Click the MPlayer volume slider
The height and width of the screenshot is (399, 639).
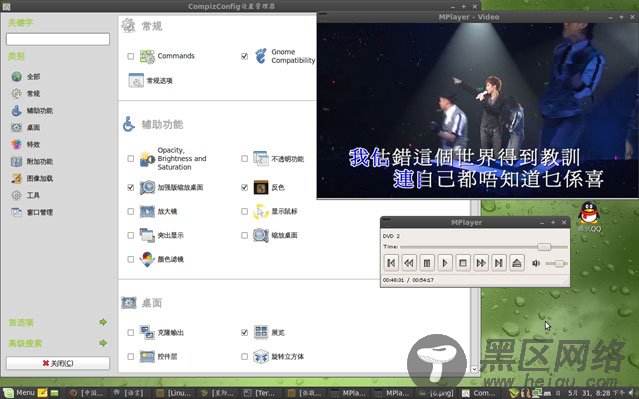[x=556, y=264]
